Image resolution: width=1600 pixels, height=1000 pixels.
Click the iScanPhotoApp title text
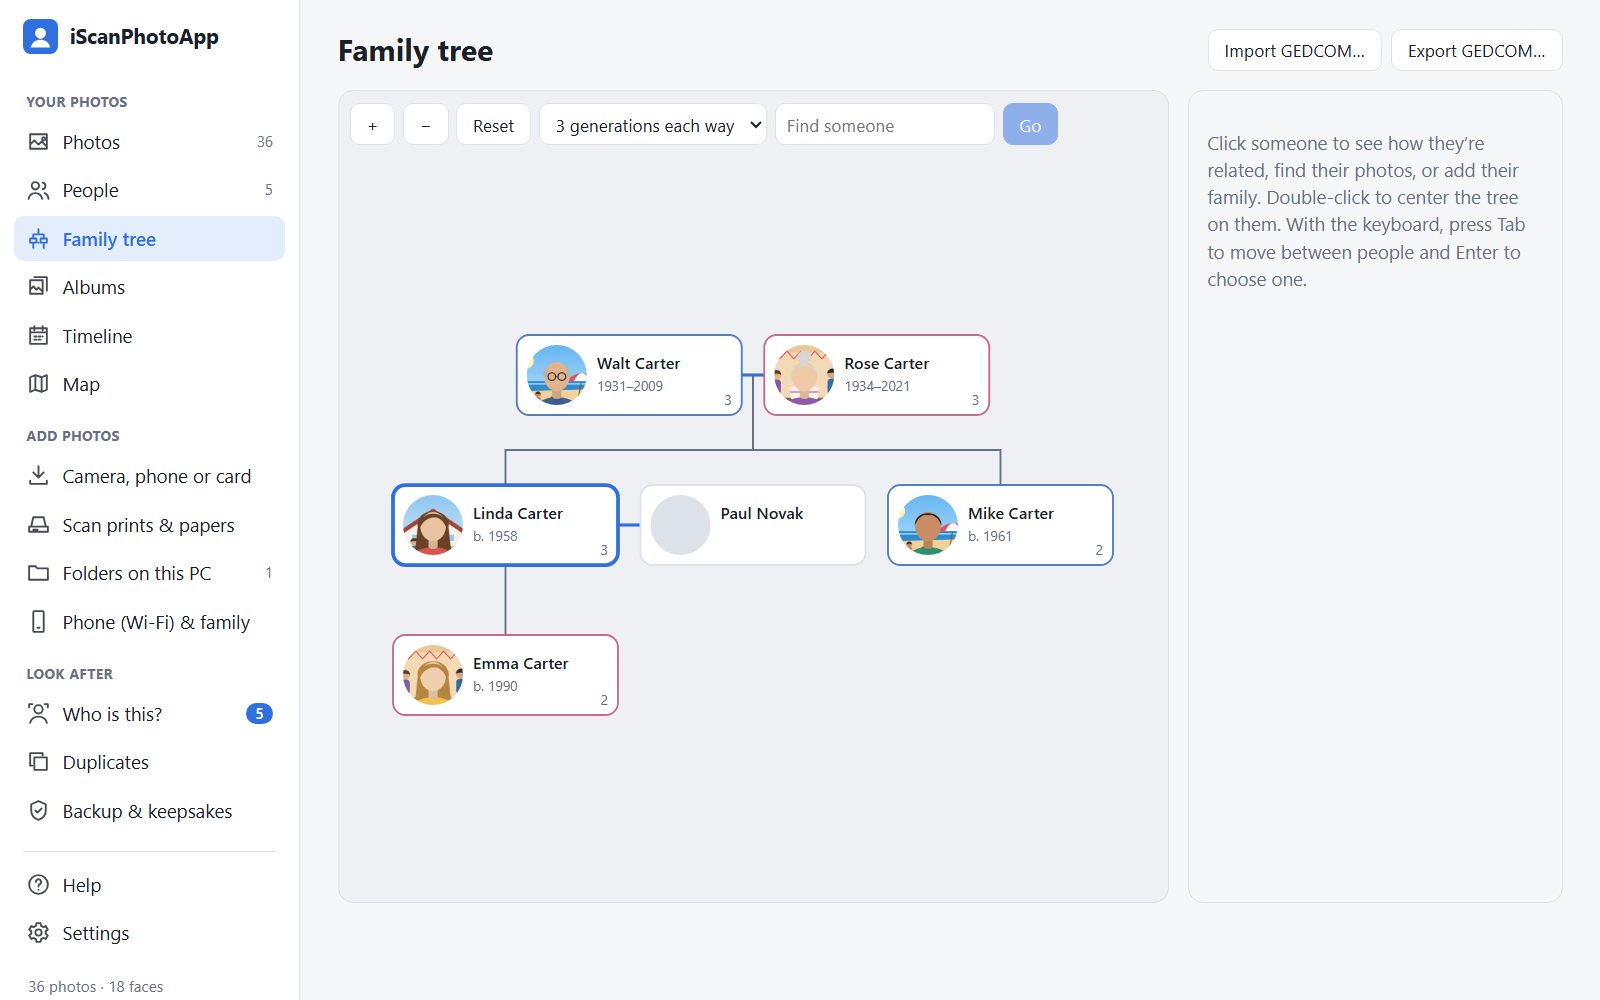point(144,37)
